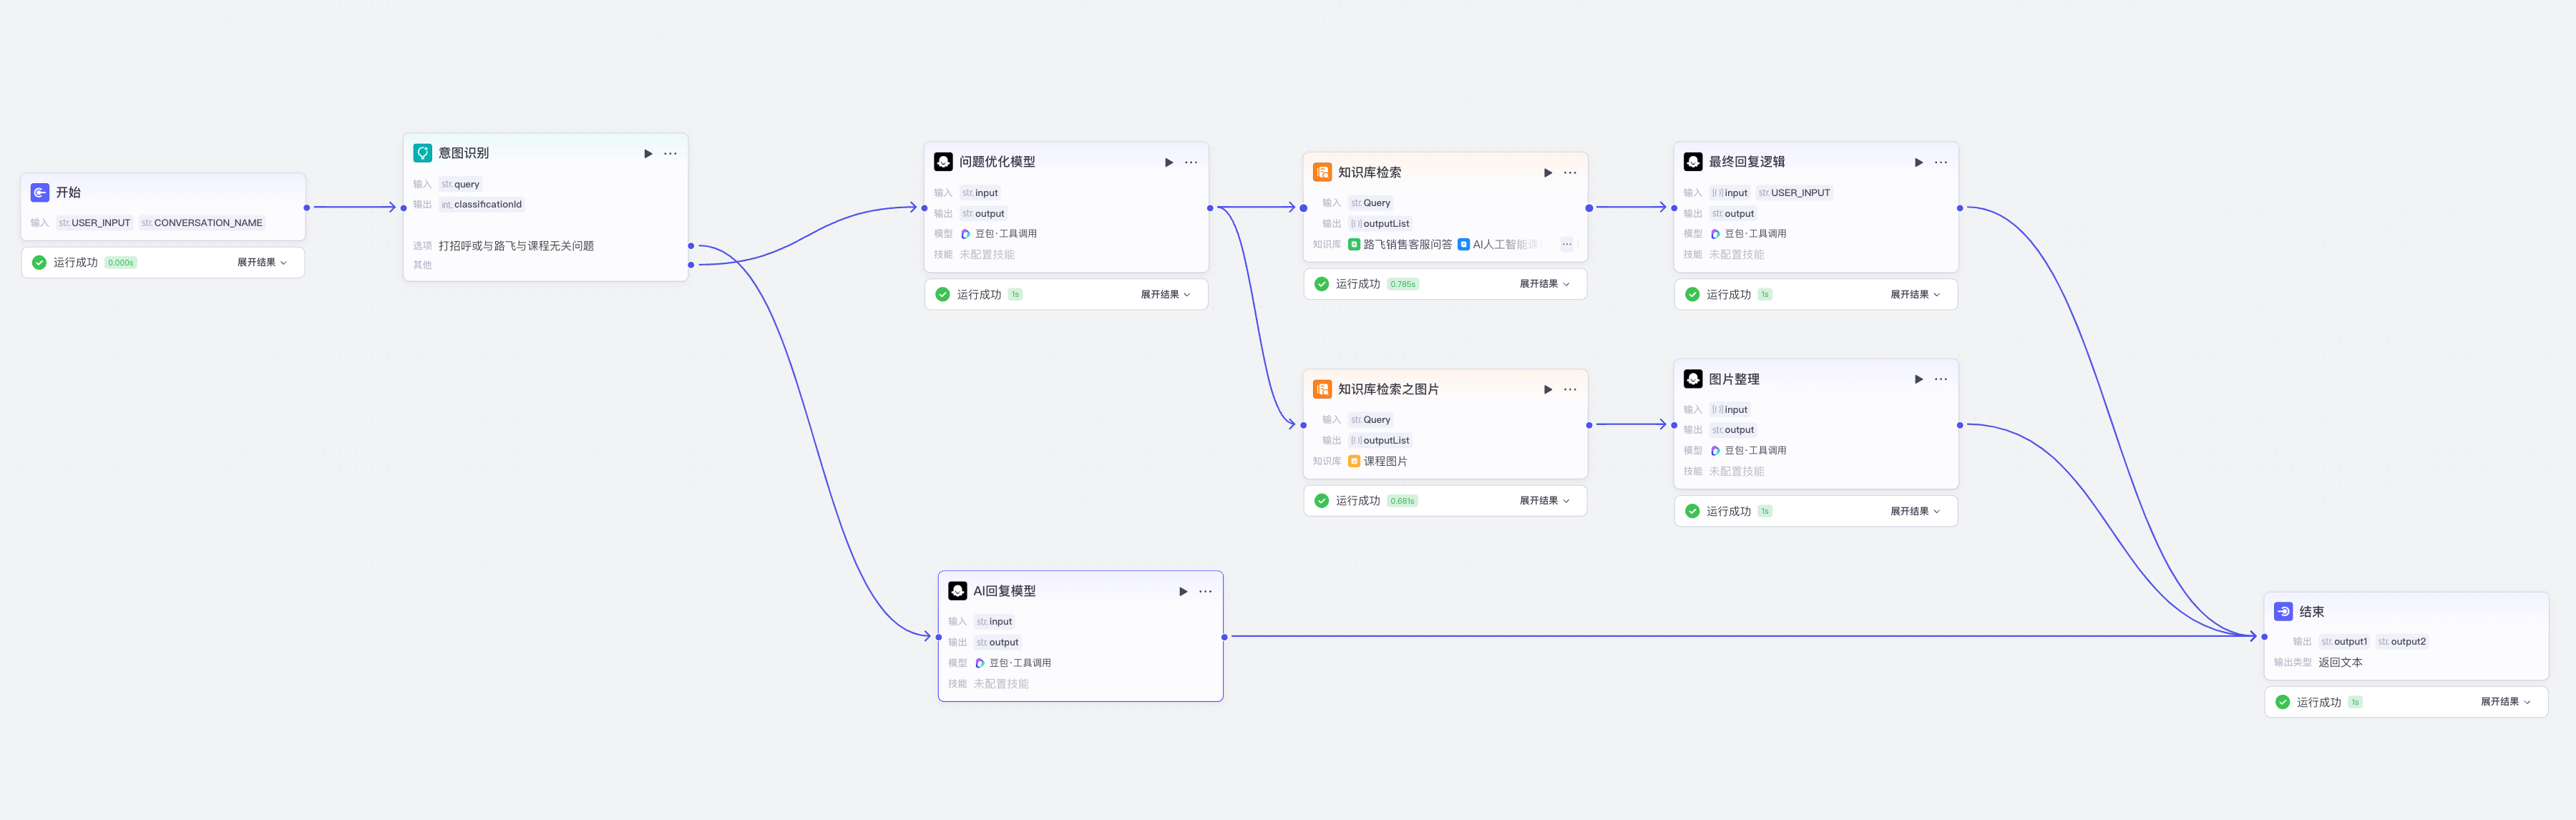The height and width of the screenshot is (820, 2576).
Task: Click the 知识库检索之图片 node icon
Action: (1322, 389)
